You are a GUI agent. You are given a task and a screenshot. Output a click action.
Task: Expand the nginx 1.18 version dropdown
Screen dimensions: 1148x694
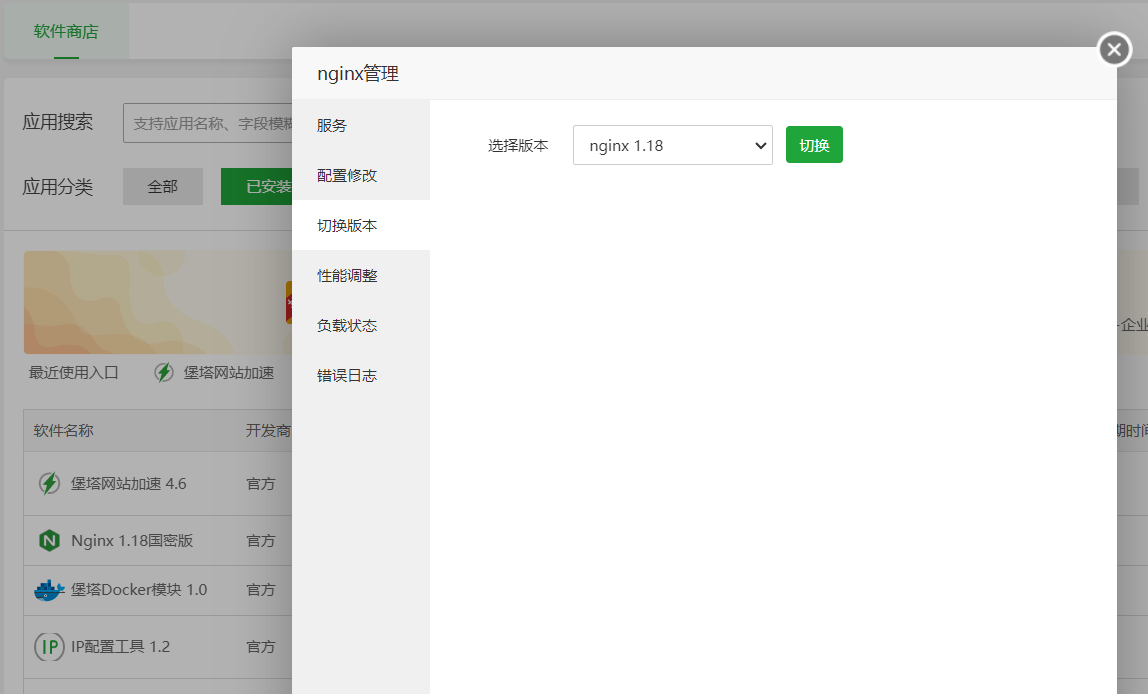pyautogui.click(x=672, y=145)
